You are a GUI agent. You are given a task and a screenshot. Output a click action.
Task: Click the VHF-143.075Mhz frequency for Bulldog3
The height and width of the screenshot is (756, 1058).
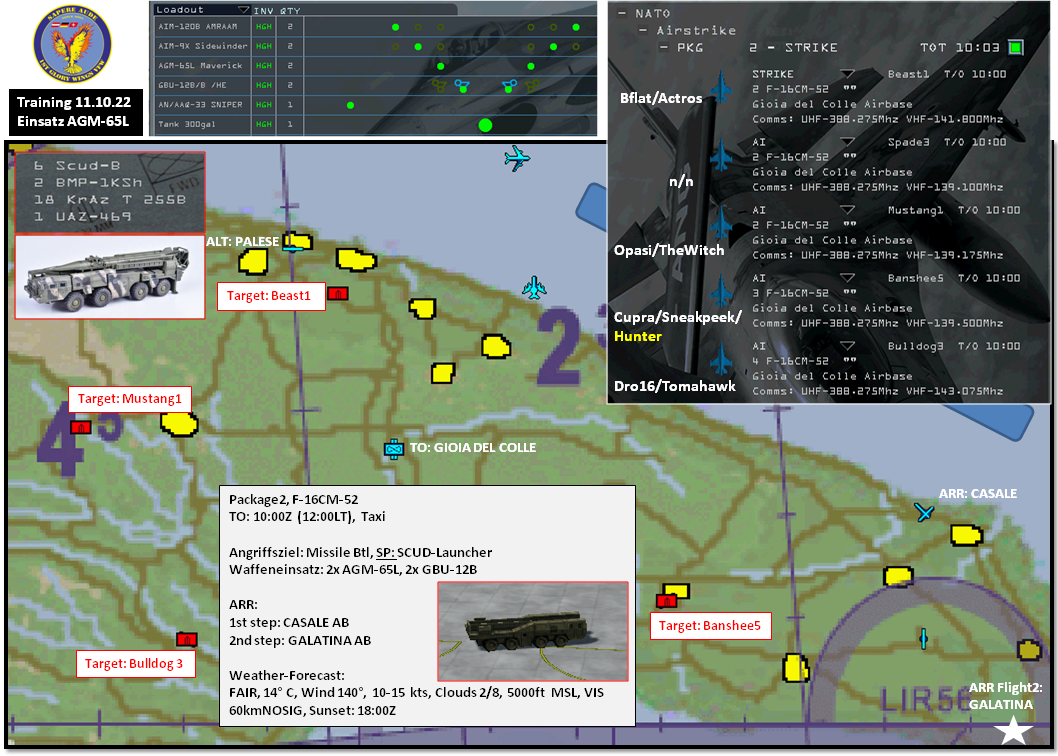pos(954,392)
